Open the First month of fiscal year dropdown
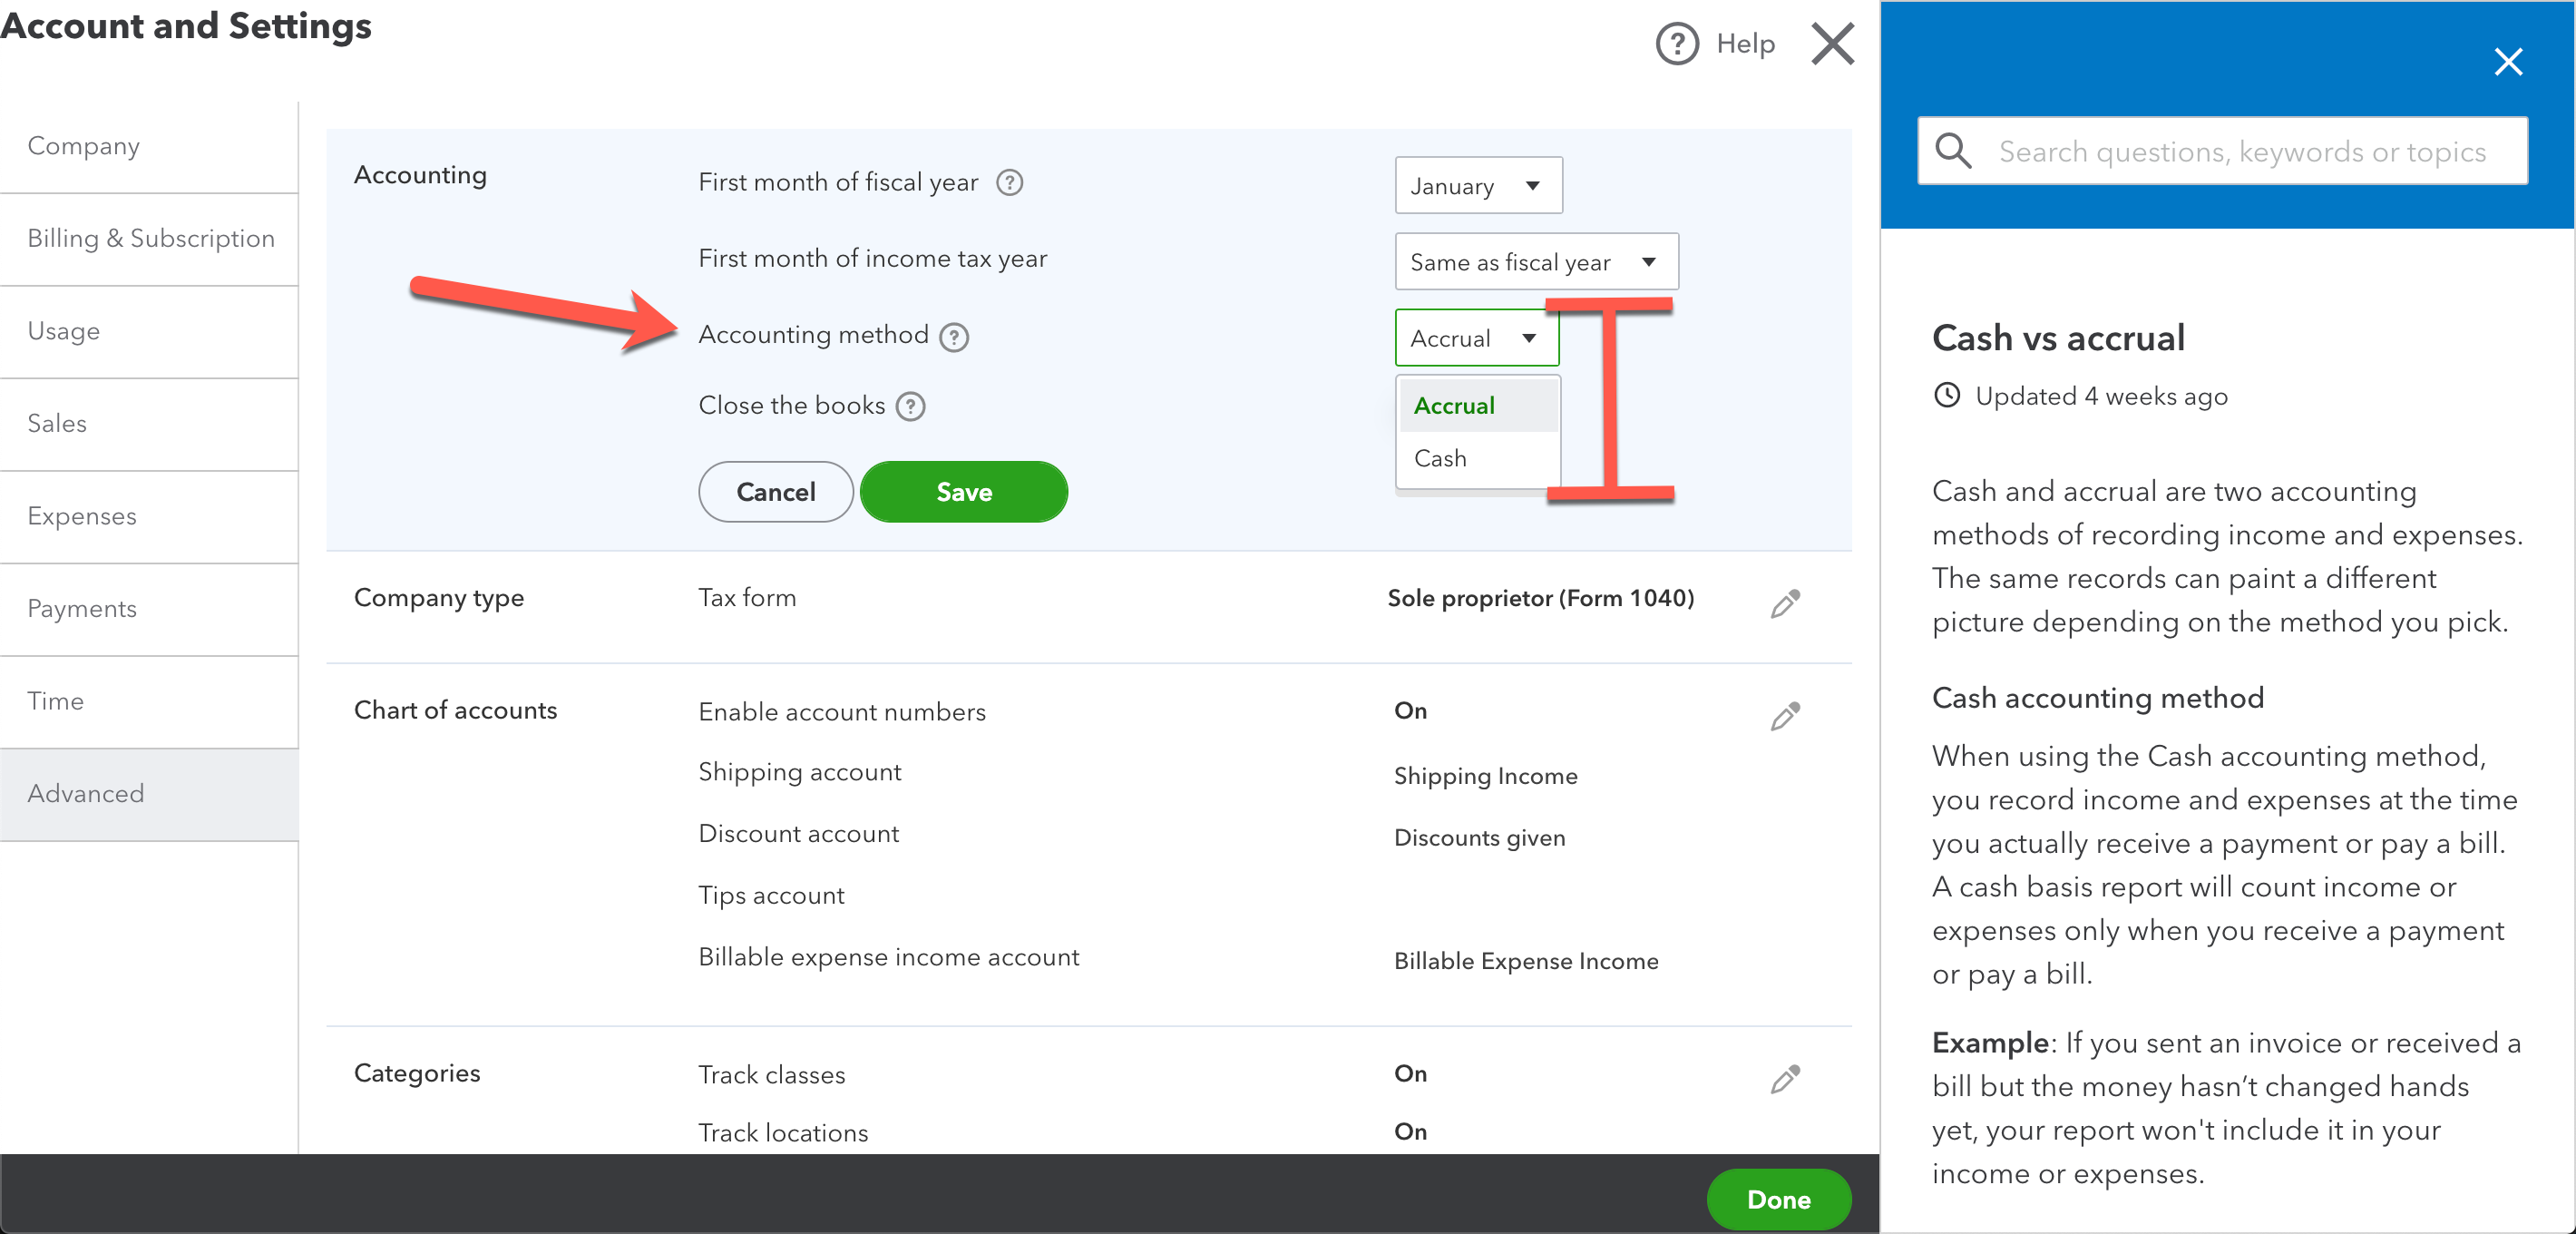The width and height of the screenshot is (2576, 1234). pyautogui.click(x=1477, y=185)
